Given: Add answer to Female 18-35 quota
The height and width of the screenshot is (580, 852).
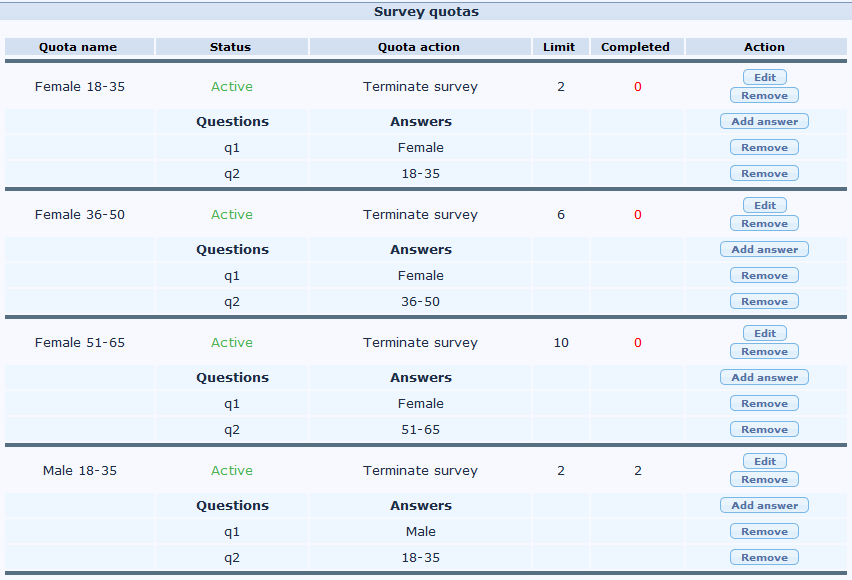Looking at the screenshot, I should tap(764, 122).
